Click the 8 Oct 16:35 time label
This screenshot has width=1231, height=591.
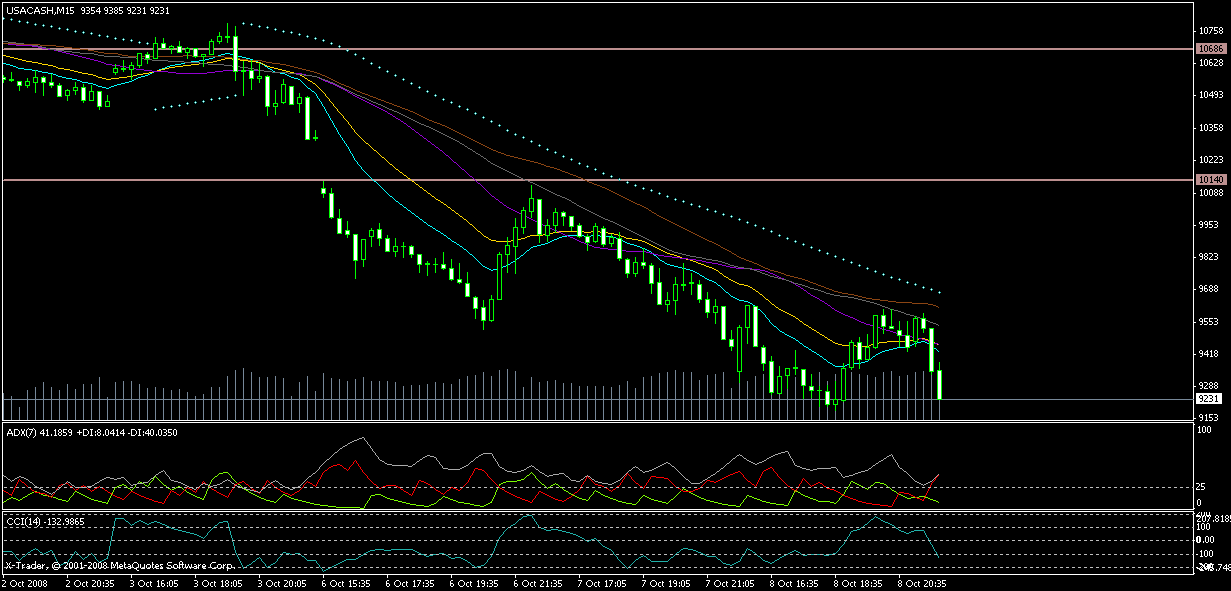pyautogui.click(x=793, y=582)
